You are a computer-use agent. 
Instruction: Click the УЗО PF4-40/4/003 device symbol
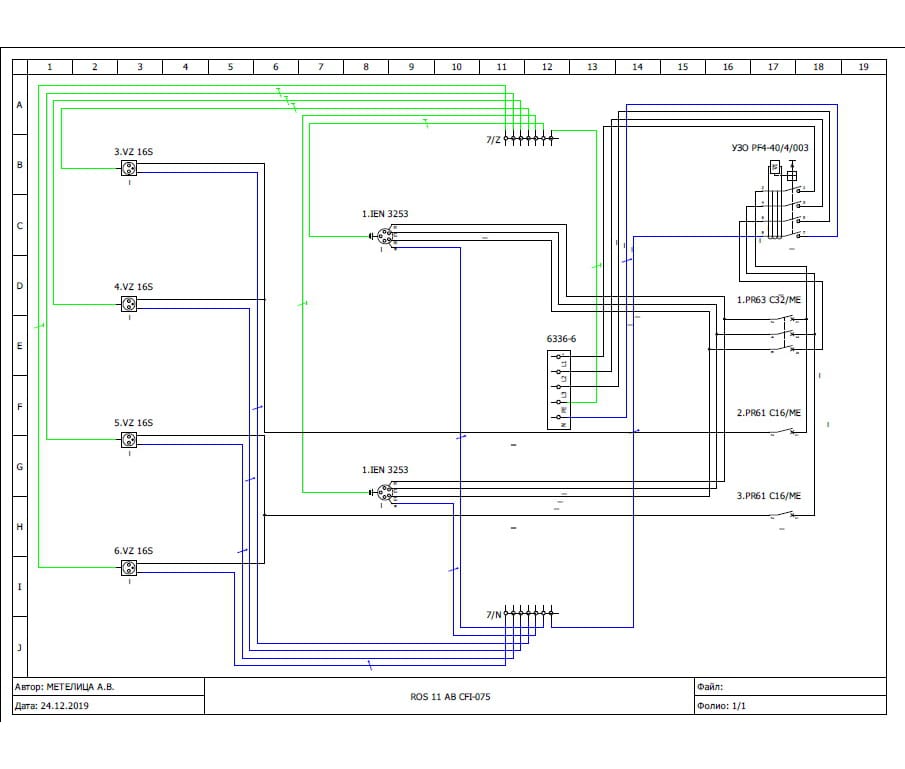pyautogui.click(x=784, y=201)
